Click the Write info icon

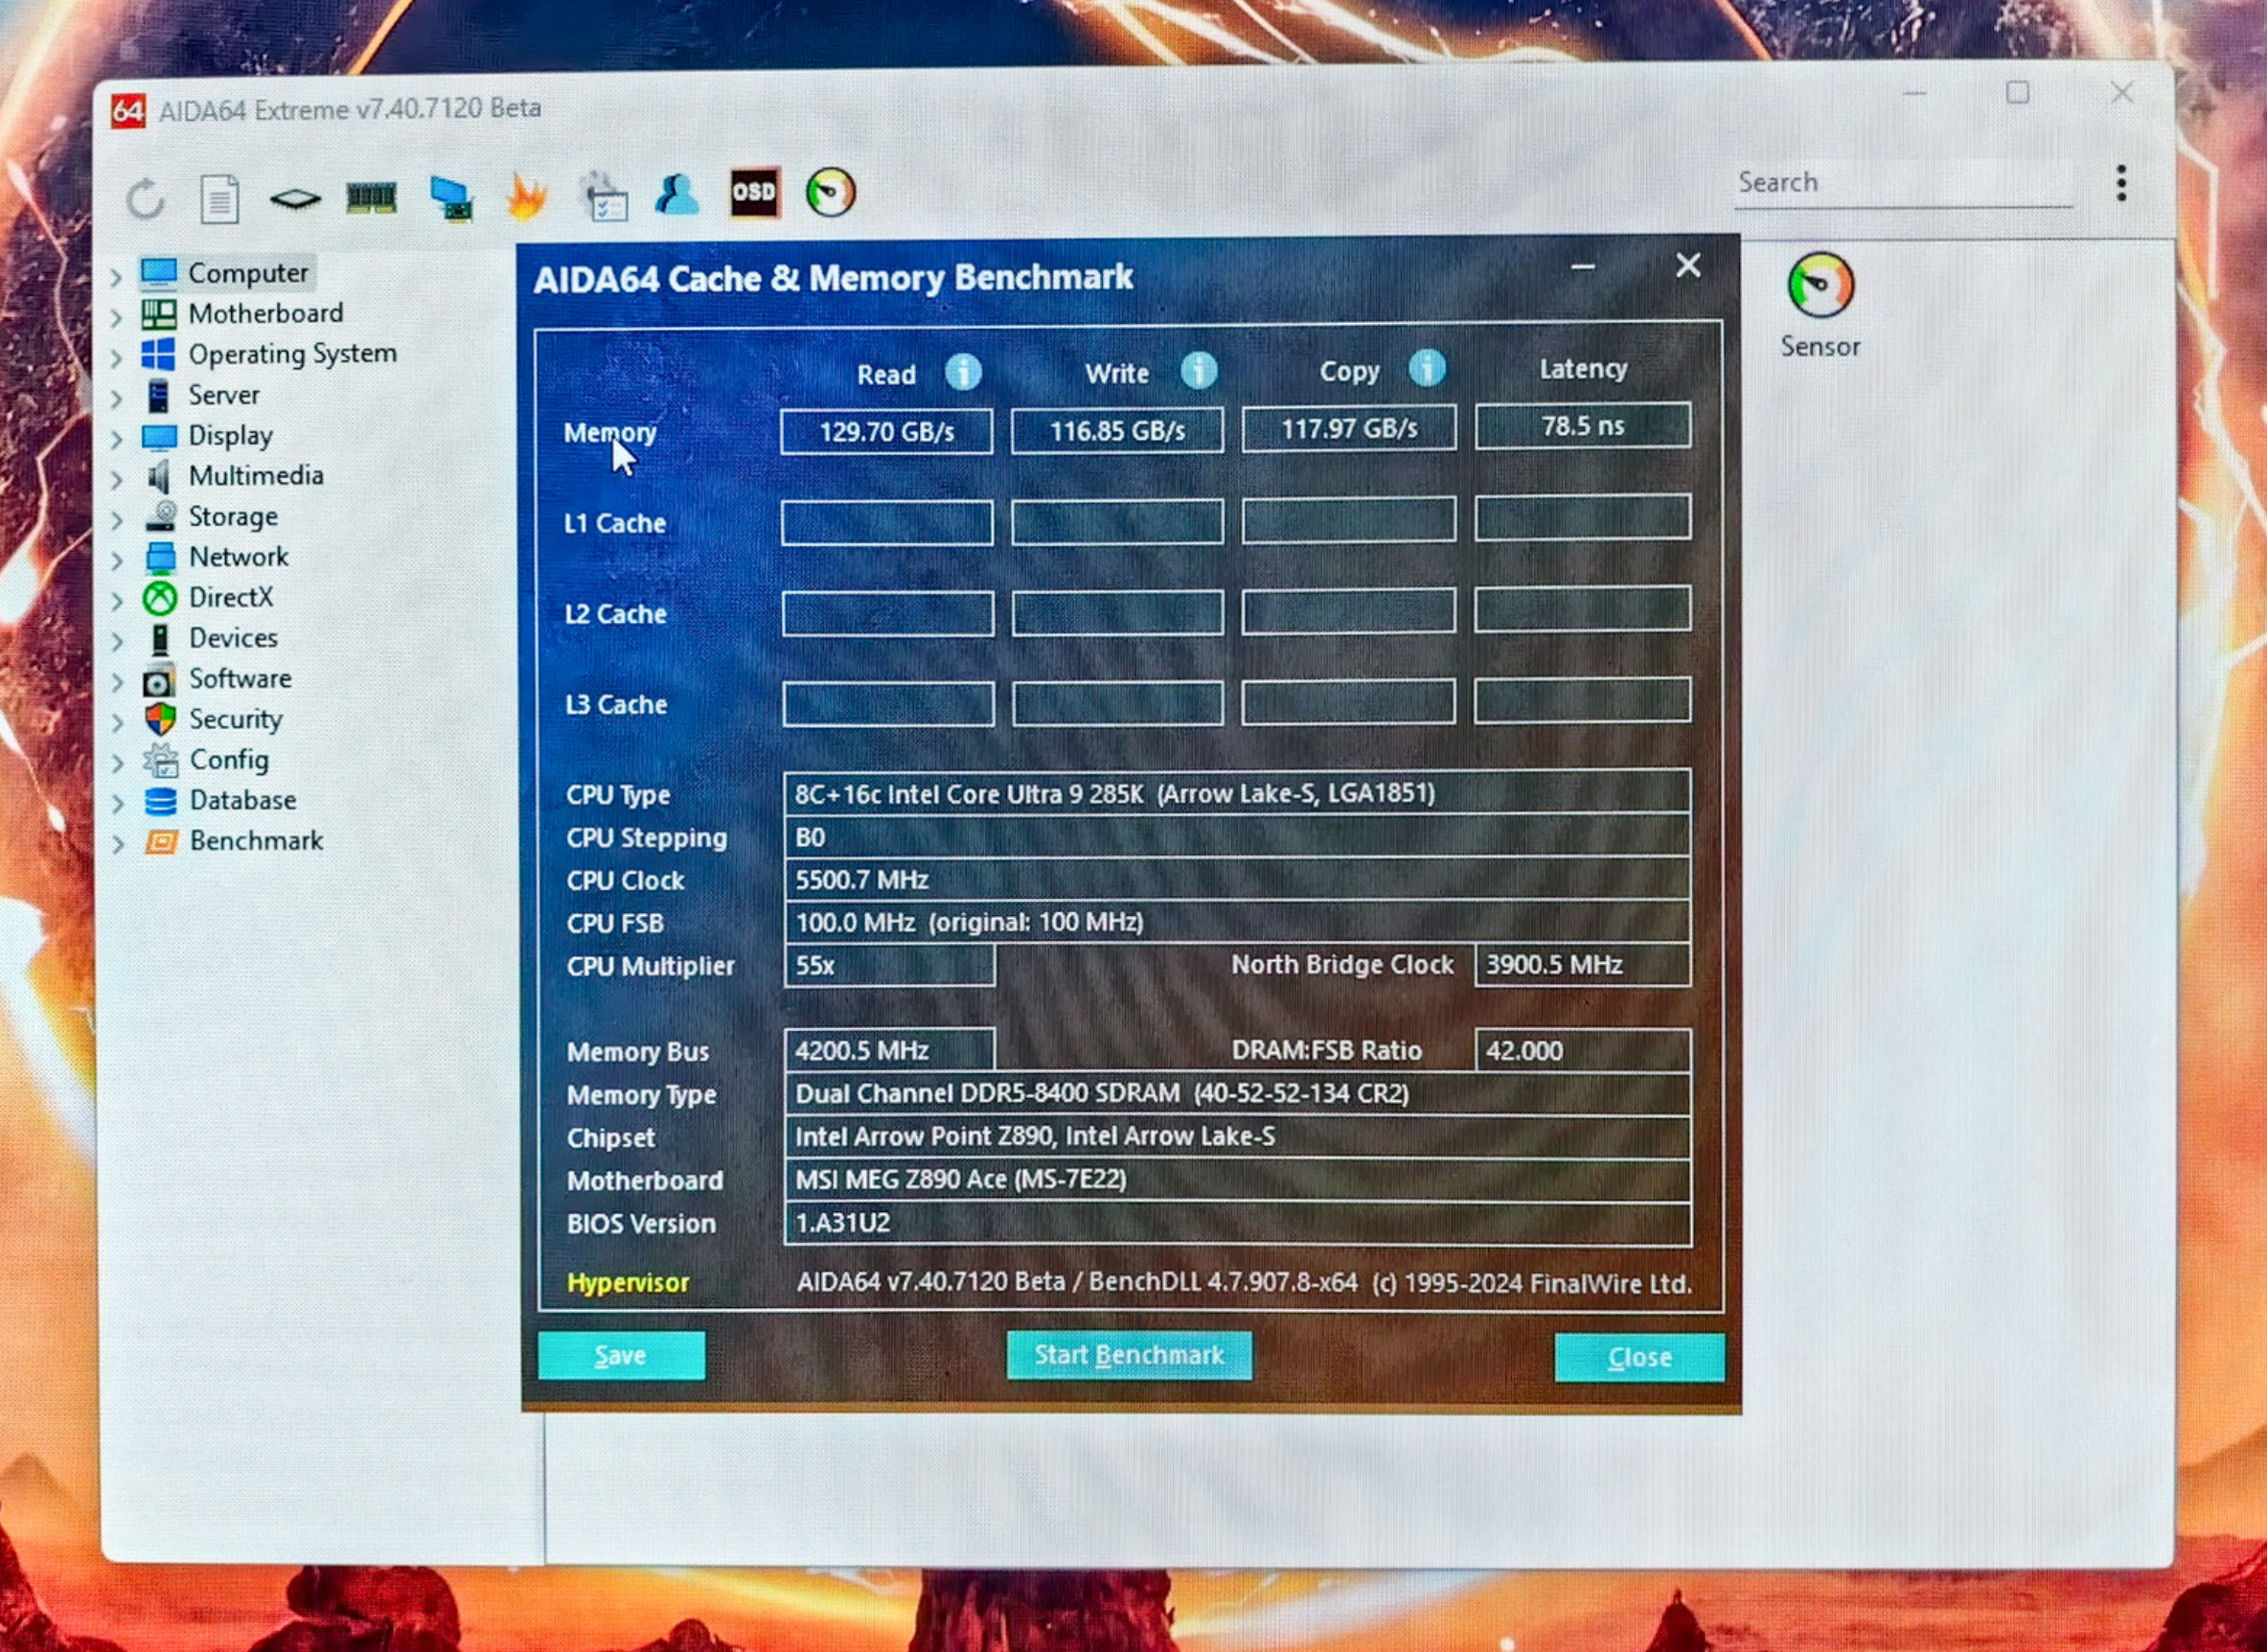tap(1198, 371)
